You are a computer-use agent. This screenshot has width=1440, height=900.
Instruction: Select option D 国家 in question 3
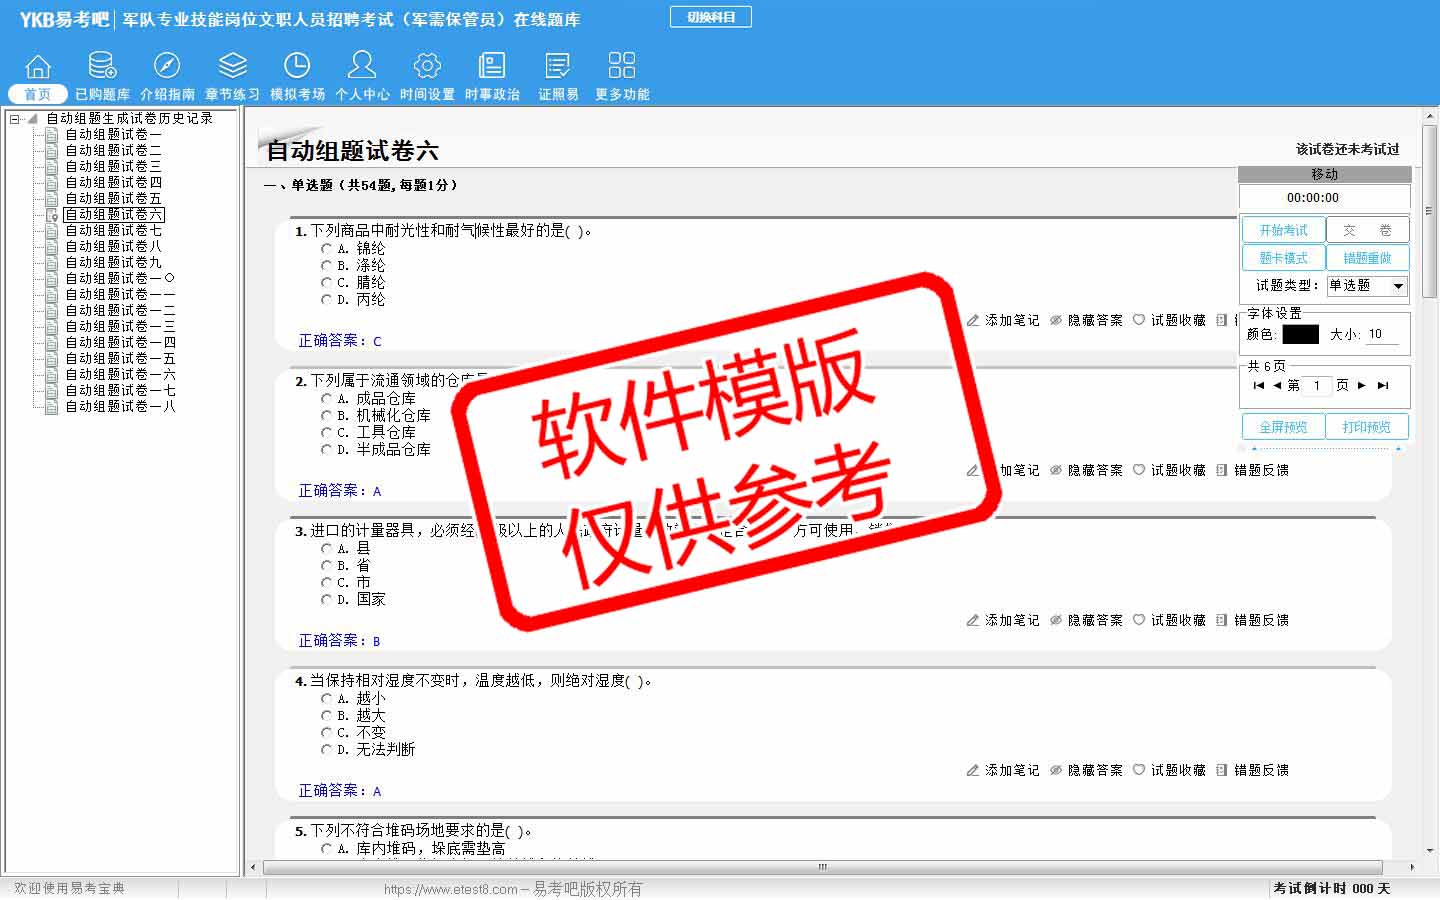pyautogui.click(x=326, y=599)
